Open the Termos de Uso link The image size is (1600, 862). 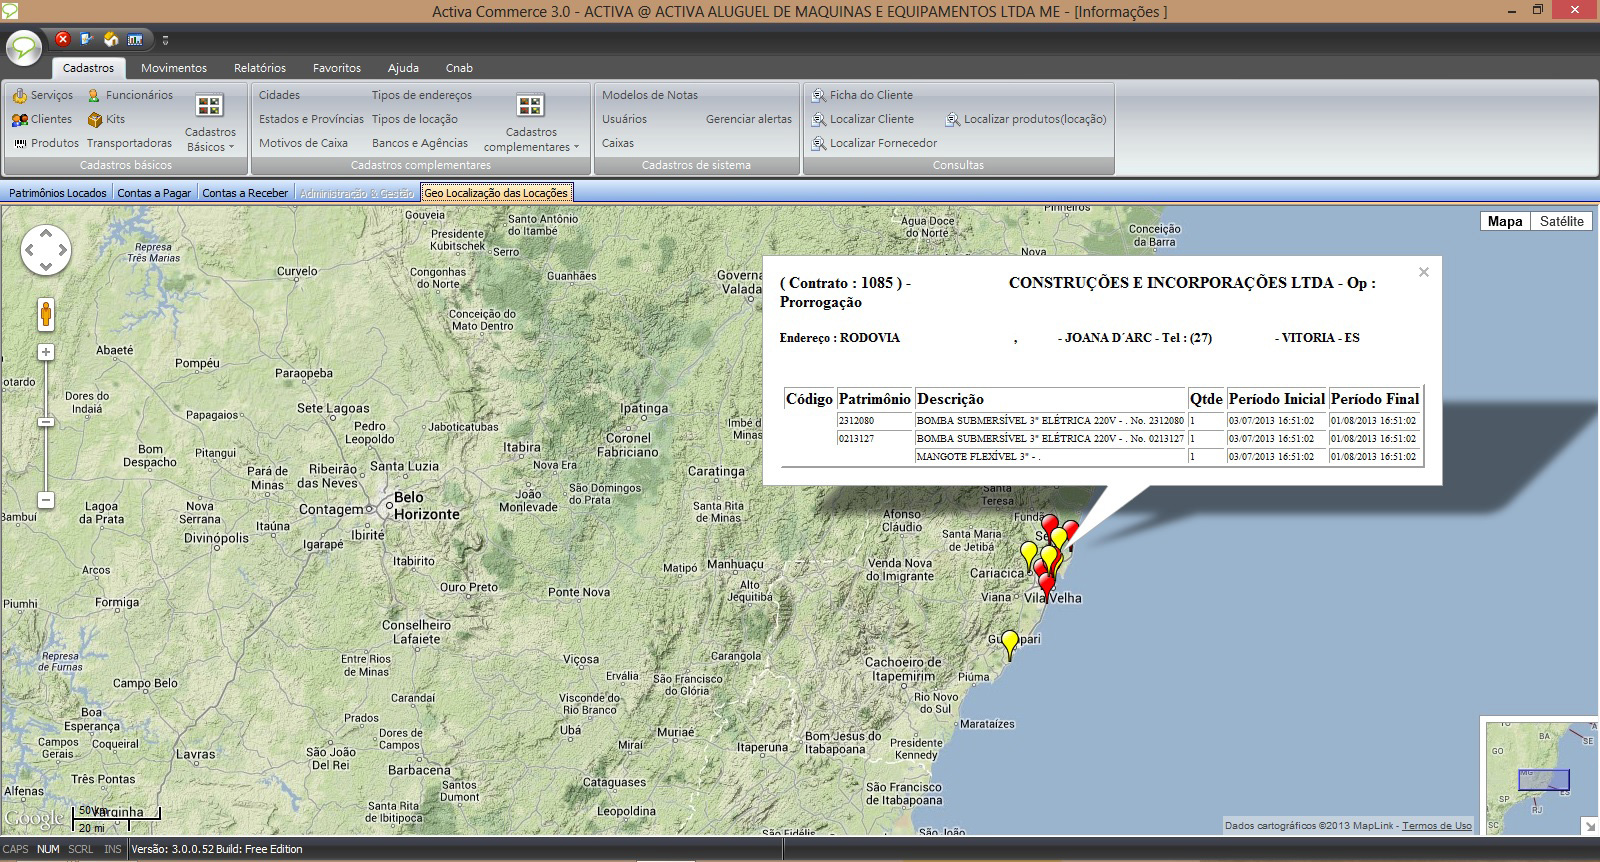[1437, 825]
